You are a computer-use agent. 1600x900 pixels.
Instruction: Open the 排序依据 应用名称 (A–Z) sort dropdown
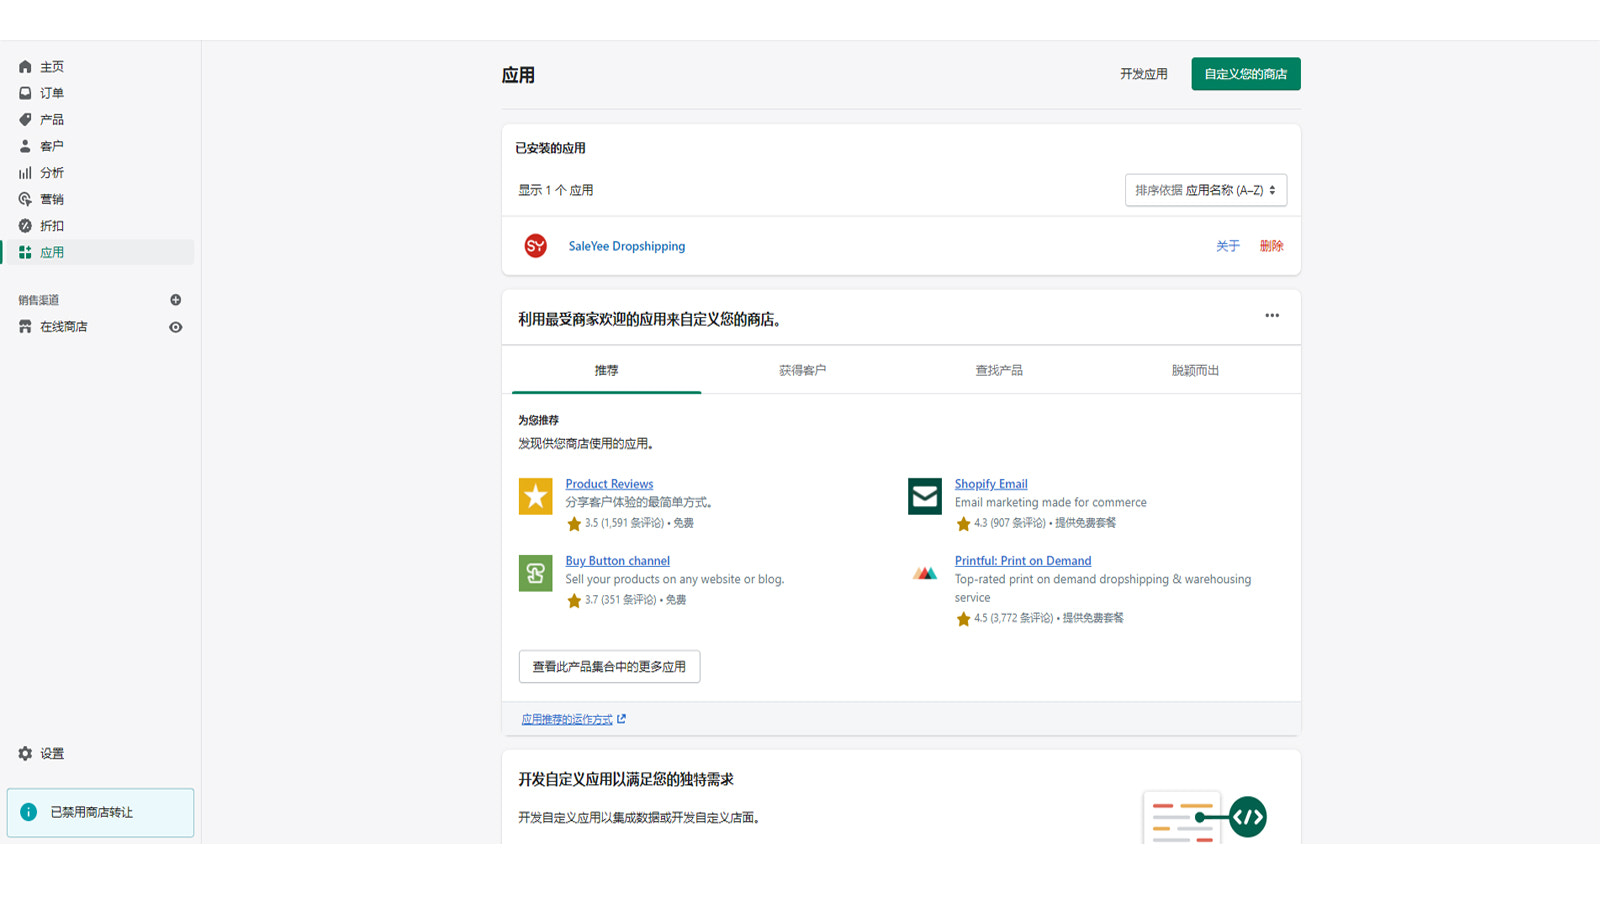click(1206, 190)
